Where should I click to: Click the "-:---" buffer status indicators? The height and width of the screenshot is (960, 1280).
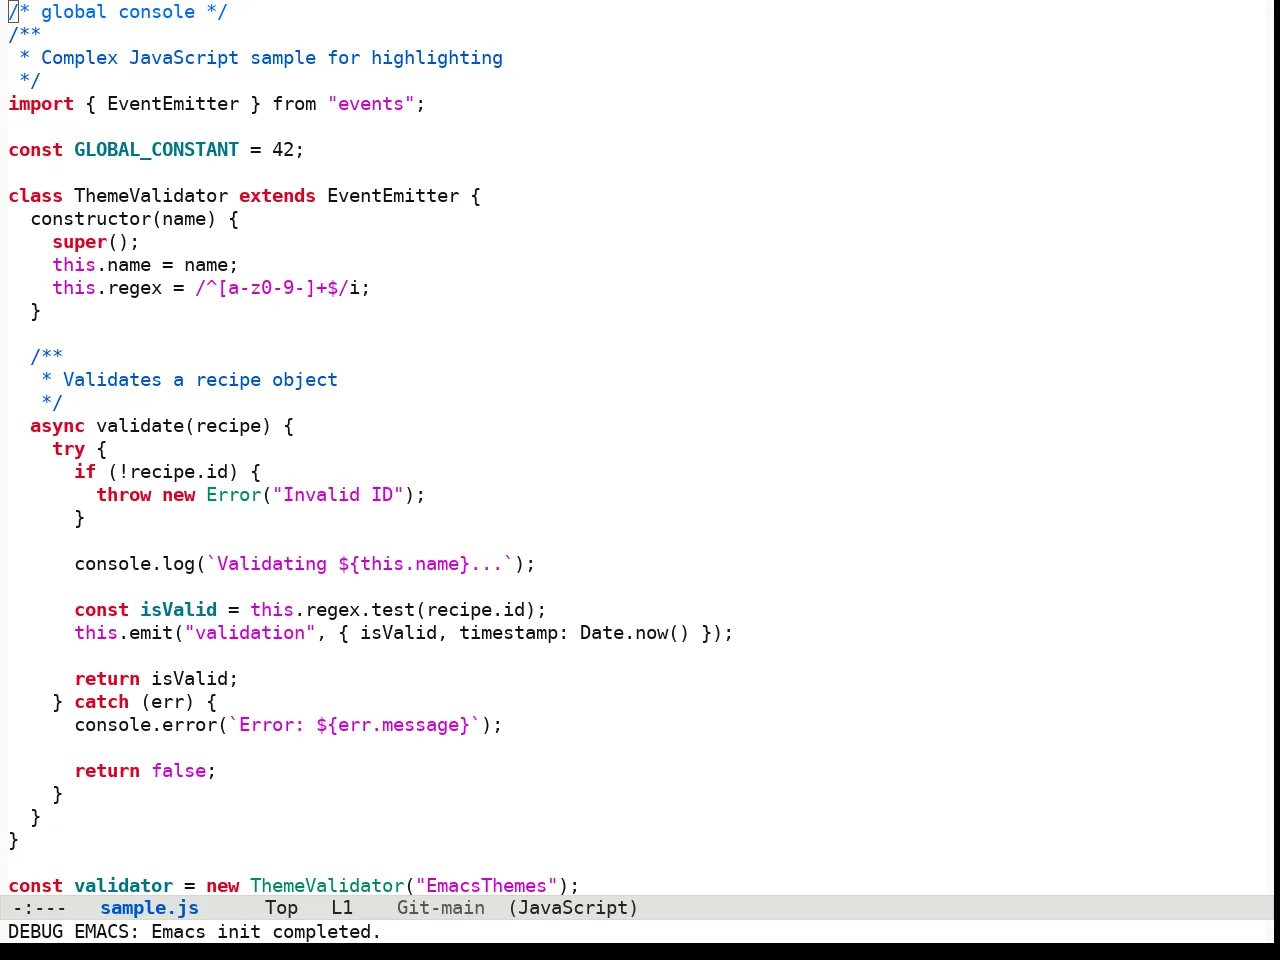tap(40, 908)
